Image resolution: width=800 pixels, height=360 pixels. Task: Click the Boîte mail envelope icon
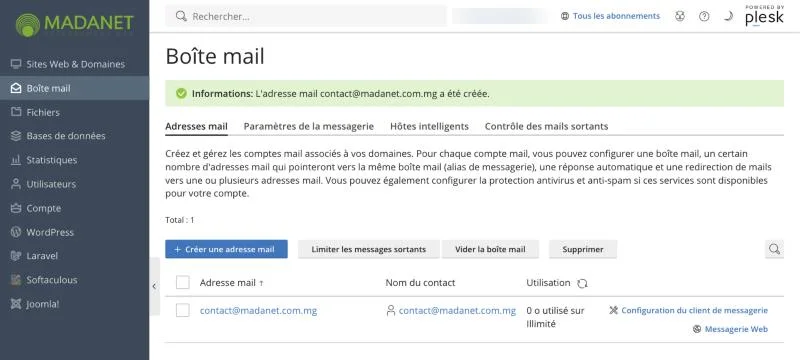pos(16,88)
